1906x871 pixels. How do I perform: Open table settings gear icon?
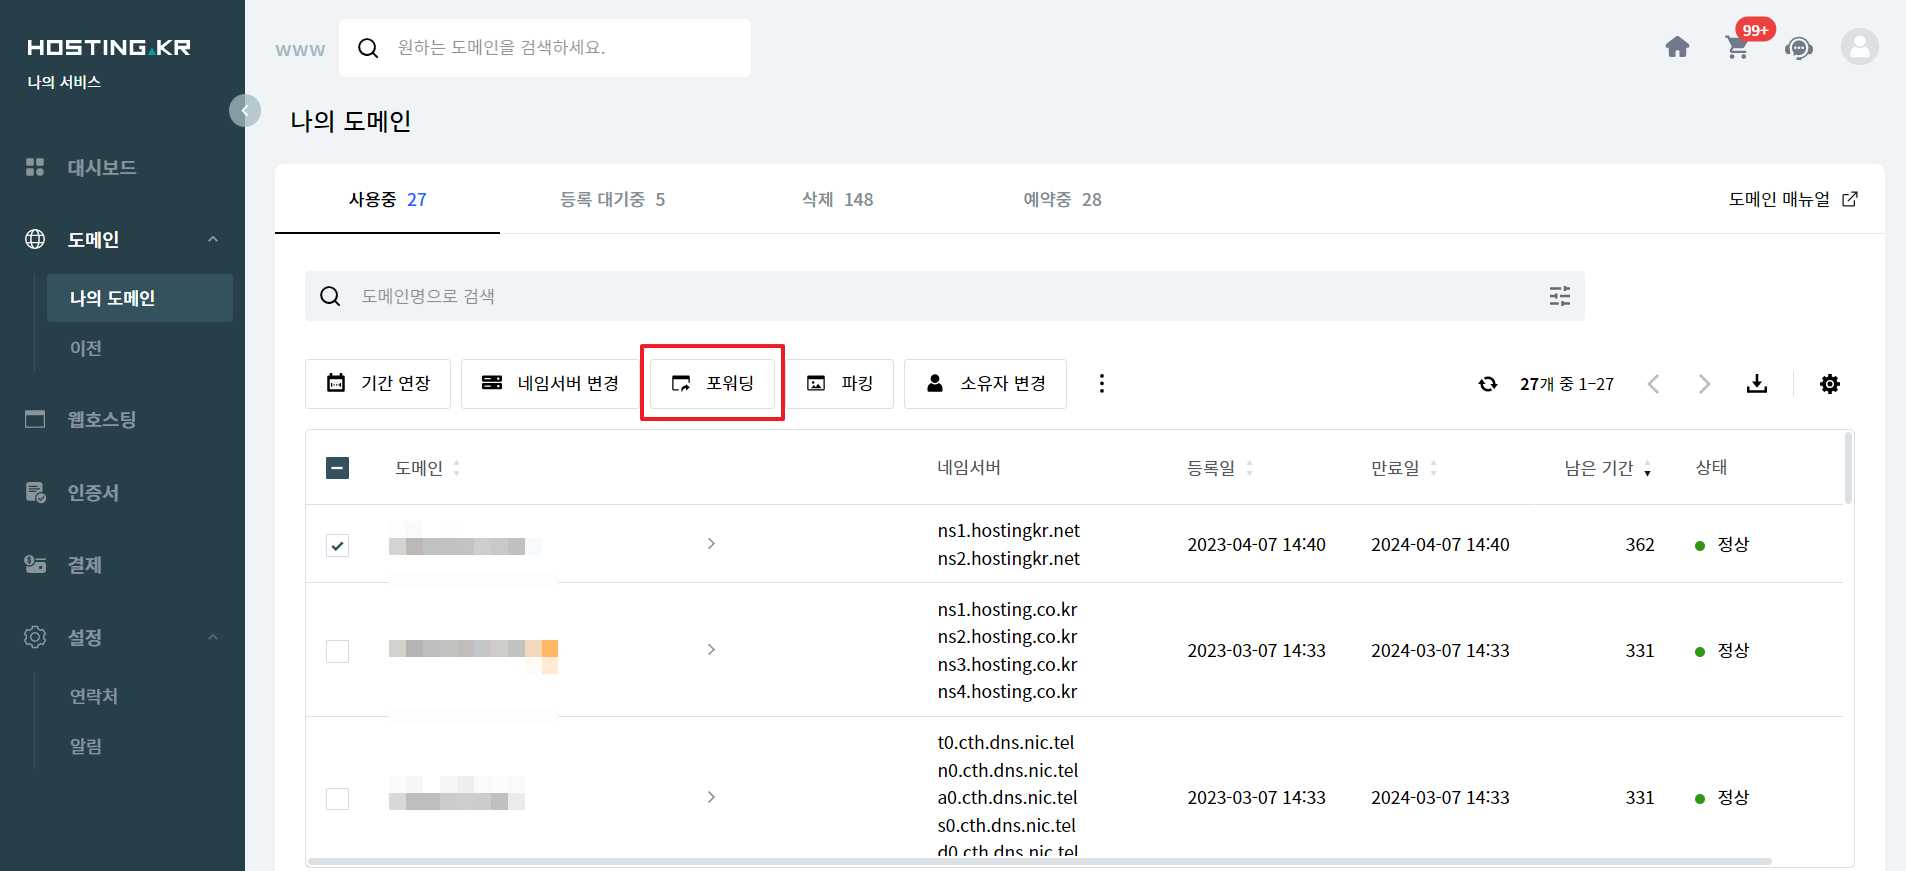click(x=1829, y=384)
